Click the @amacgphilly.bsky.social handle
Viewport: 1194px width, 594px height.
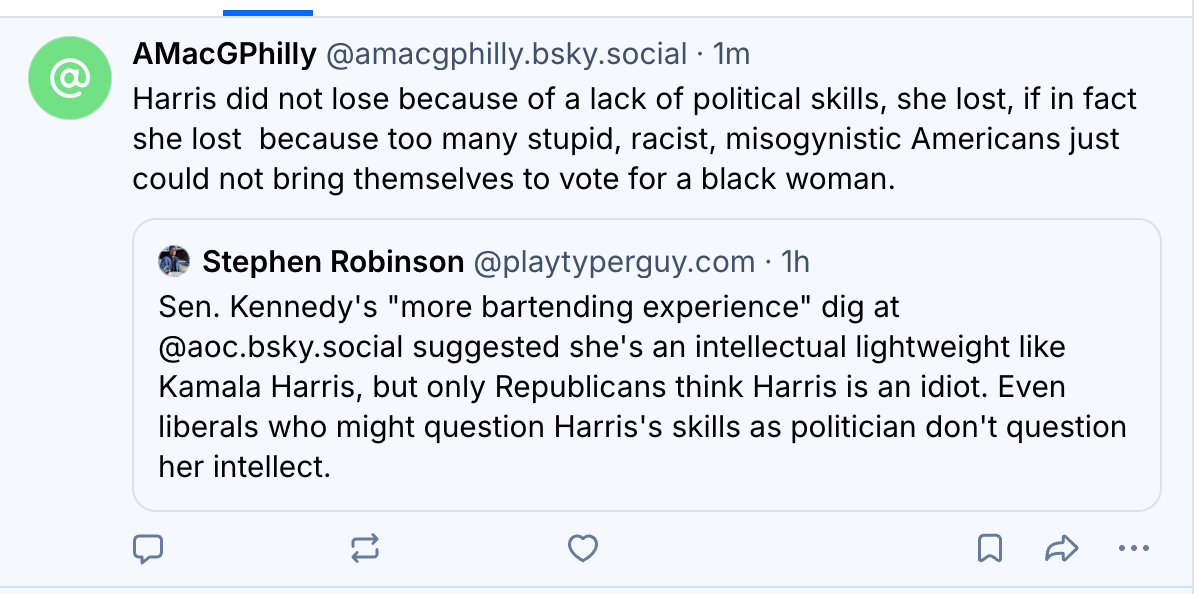506,54
